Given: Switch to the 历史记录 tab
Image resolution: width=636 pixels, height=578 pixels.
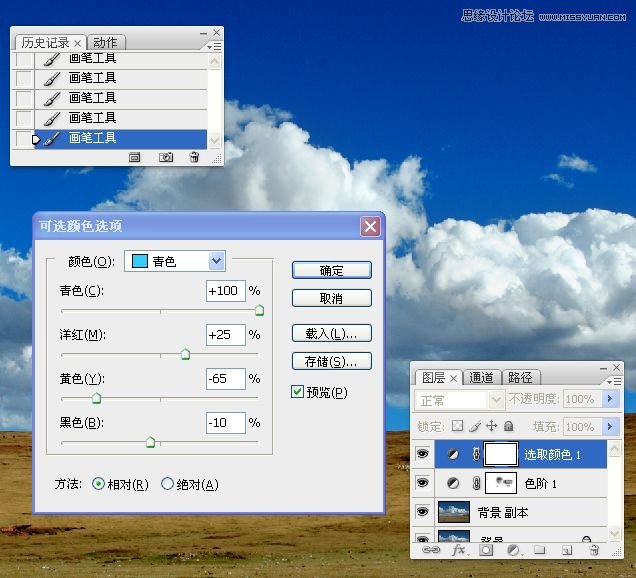Looking at the screenshot, I should pos(45,43).
